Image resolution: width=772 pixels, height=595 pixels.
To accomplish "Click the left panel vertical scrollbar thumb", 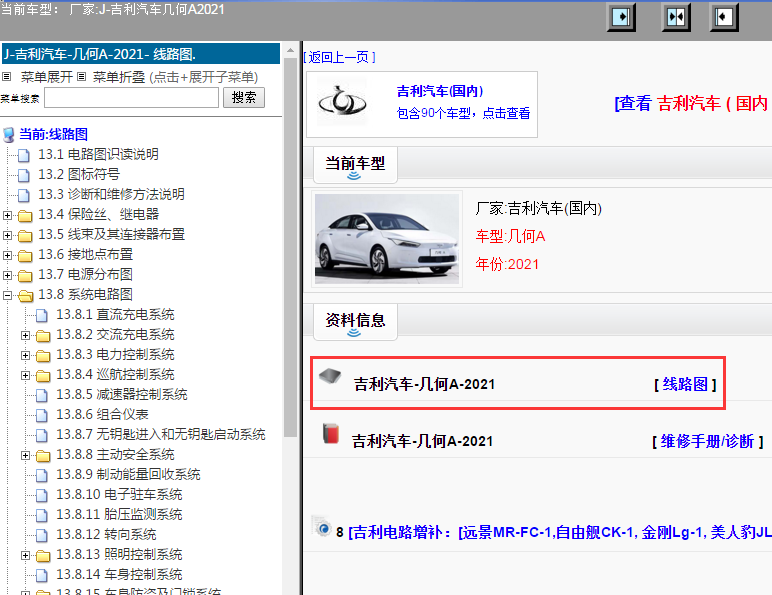I will click(290, 248).
